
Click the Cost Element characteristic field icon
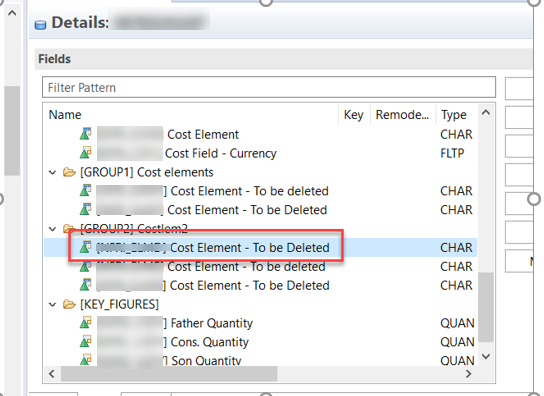(85, 134)
